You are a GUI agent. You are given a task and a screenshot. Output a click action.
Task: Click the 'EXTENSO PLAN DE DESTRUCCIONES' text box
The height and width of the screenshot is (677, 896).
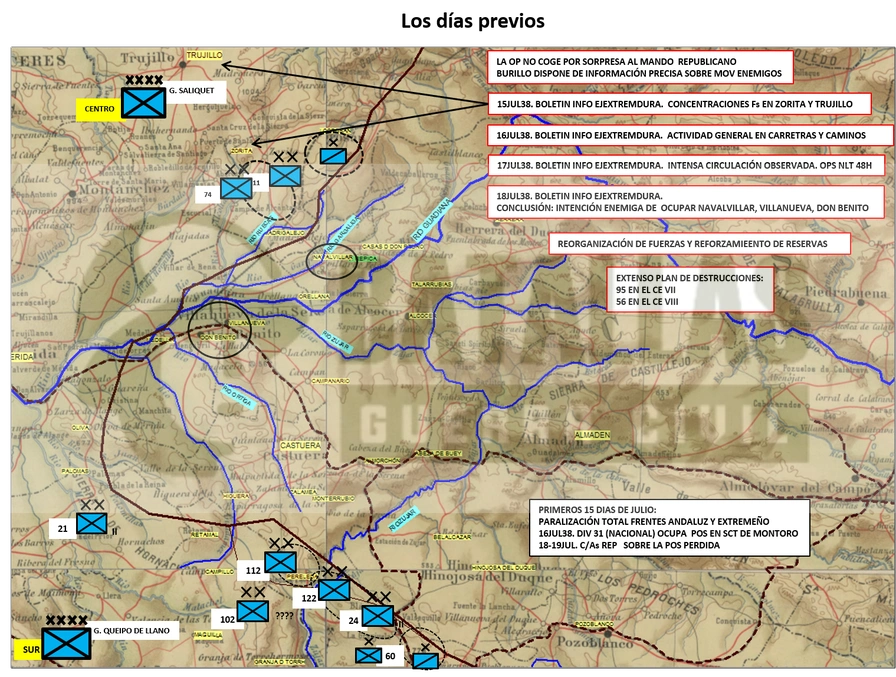point(690,290)
